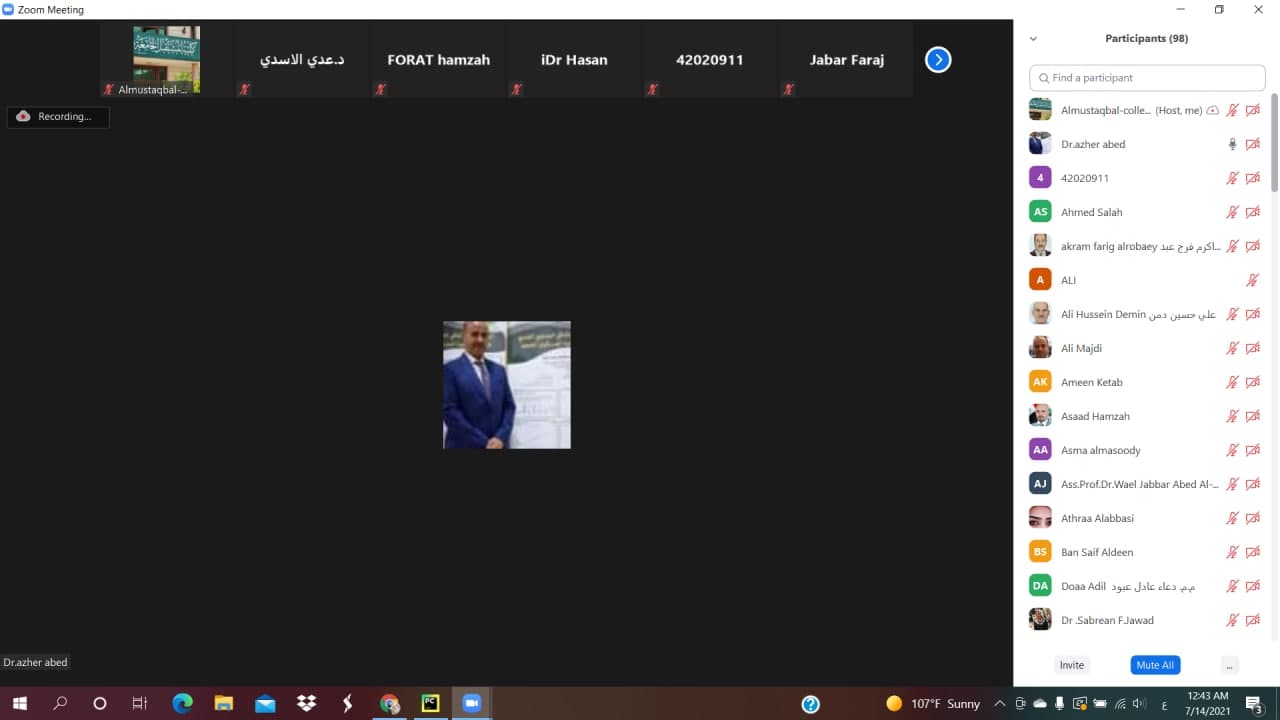Screen dimensions: 1280x720
Task: Click the active speaker photo of Dr.azher abed
Action: coord(507,385)
